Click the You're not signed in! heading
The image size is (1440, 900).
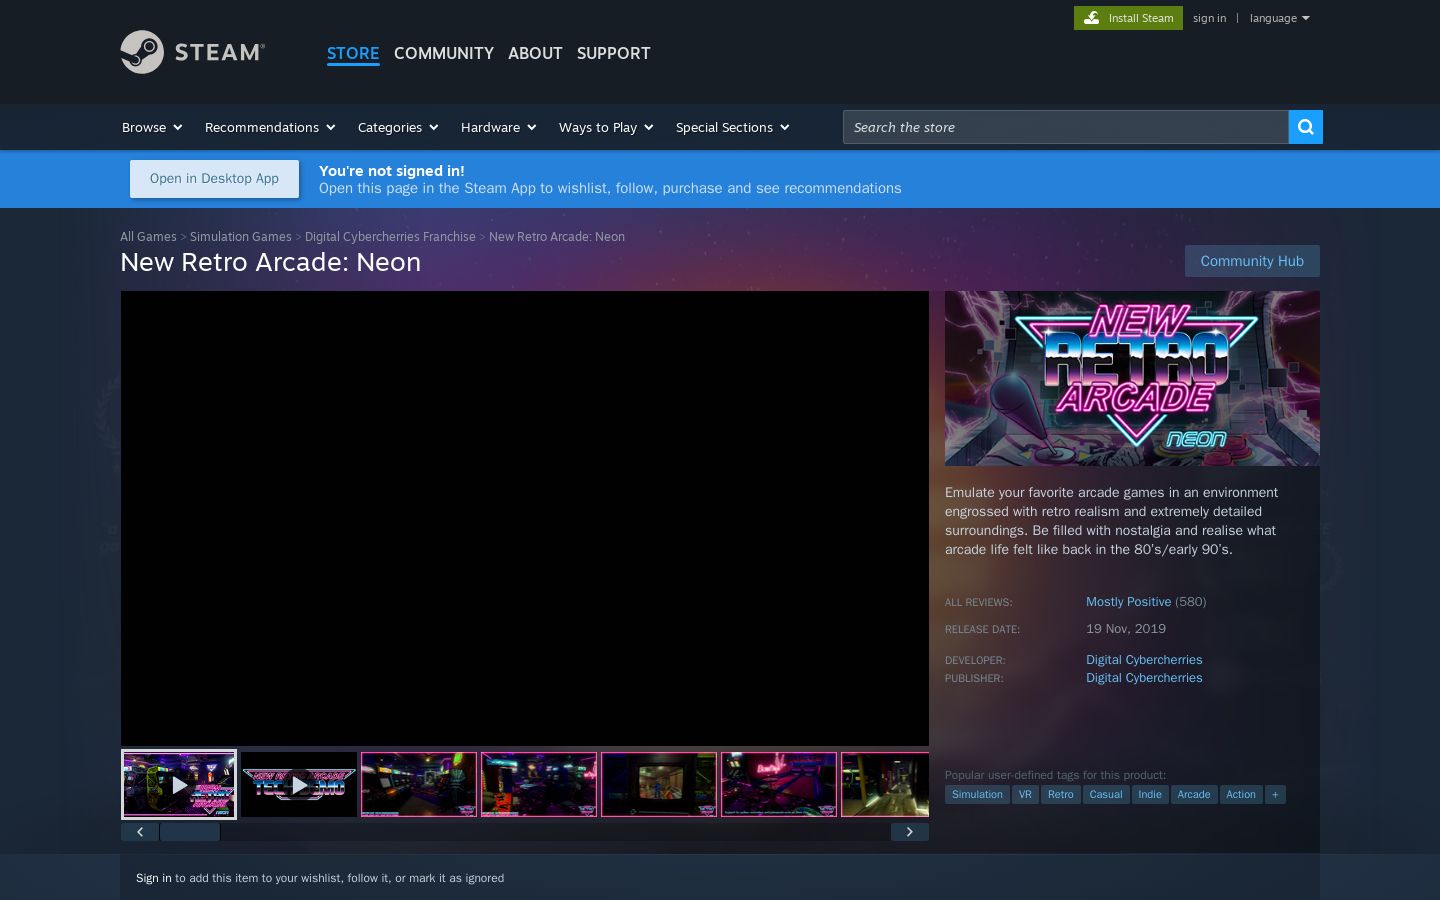click(x=392, y=171)
